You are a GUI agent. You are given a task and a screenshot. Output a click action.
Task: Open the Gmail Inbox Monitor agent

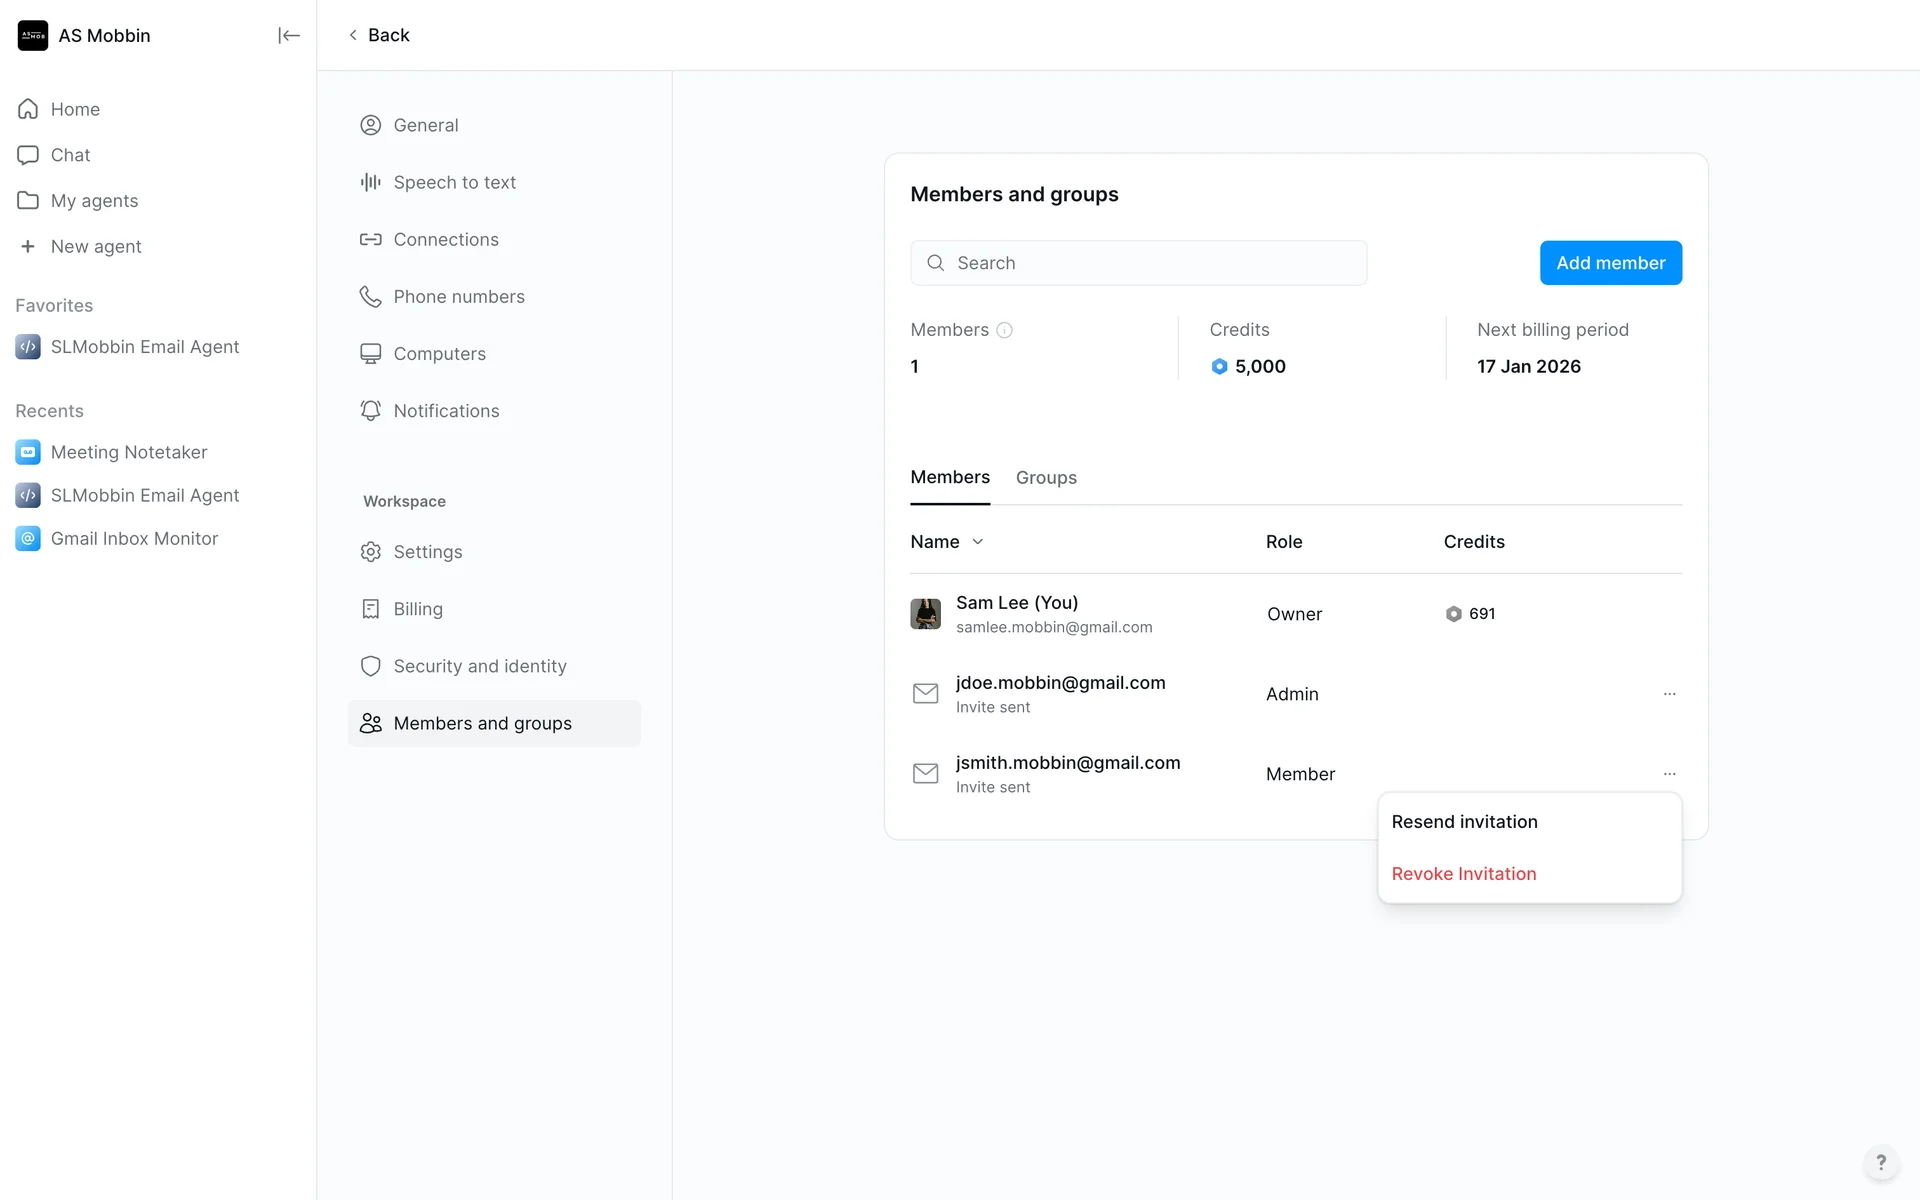click(134, 538)
